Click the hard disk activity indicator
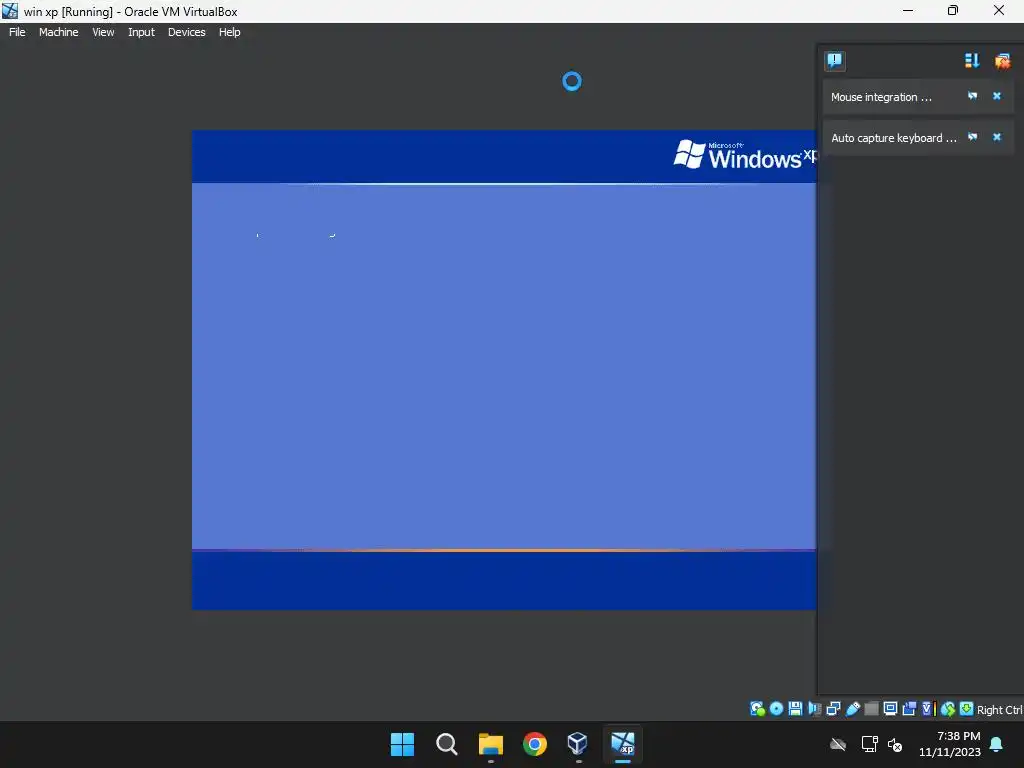The height and width of the screenshot is (768, 1024). [x=757, y=709]
